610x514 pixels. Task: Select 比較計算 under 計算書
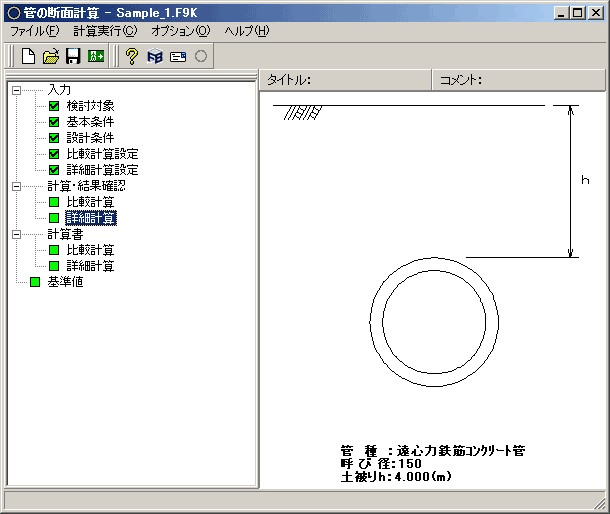[90, 250]
